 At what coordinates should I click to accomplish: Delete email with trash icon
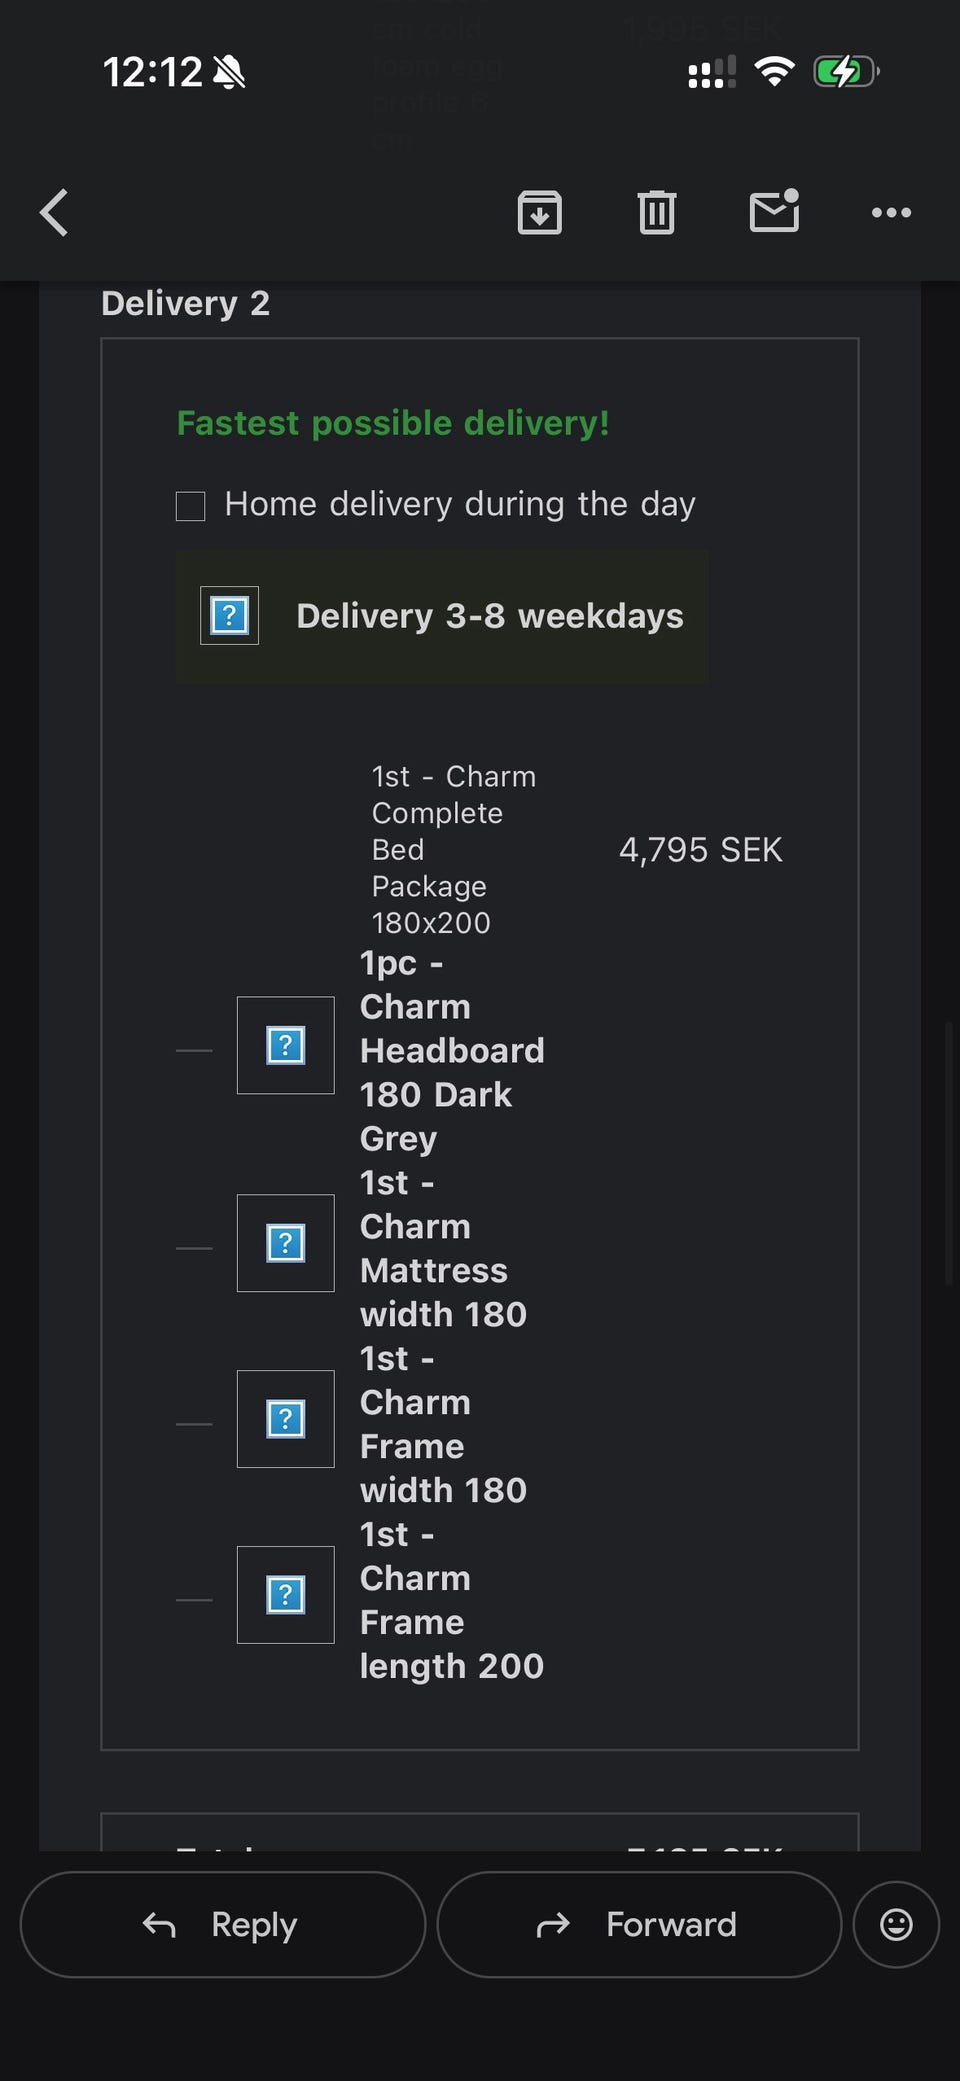(x=657, y=212)
